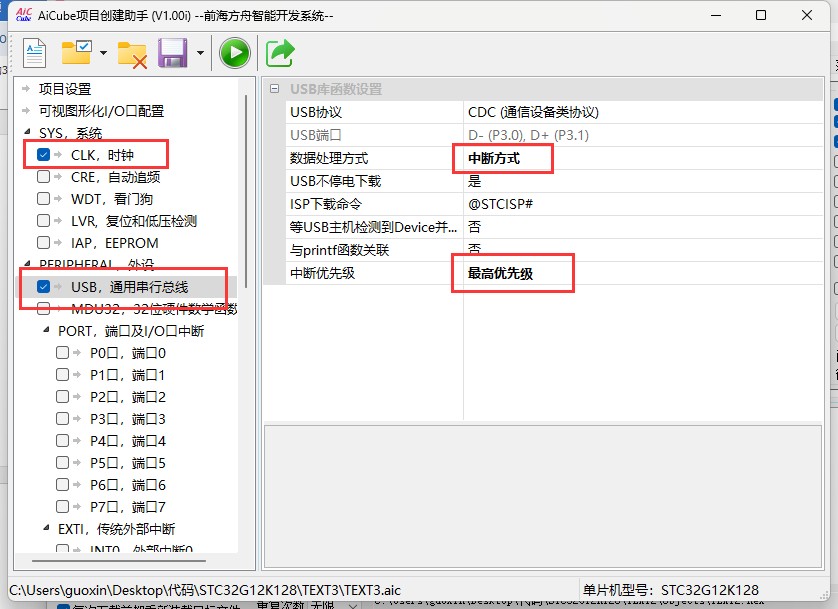
Task: Collapse the PORT, 端口及I/O口中断 node
Action: [46, 331]
